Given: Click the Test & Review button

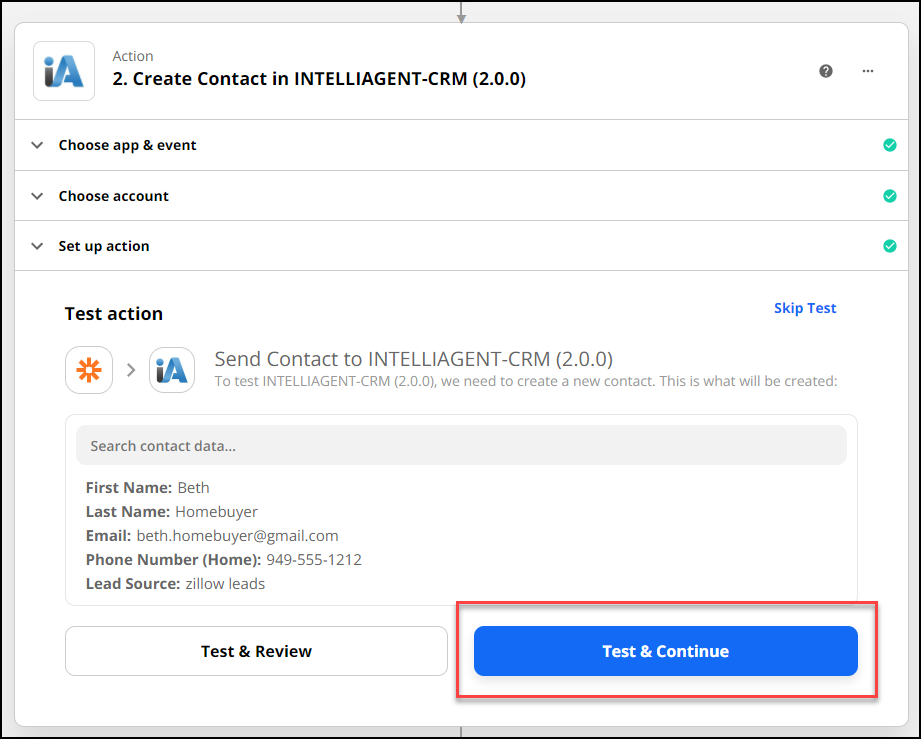Looking at the screenshot, I should pos(256,651).
